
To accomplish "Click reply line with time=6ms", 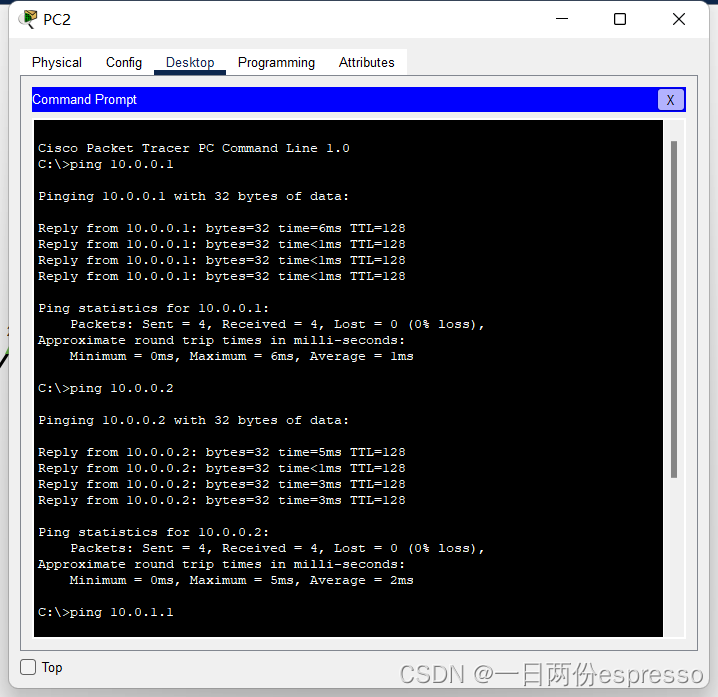I will [222, 228].
